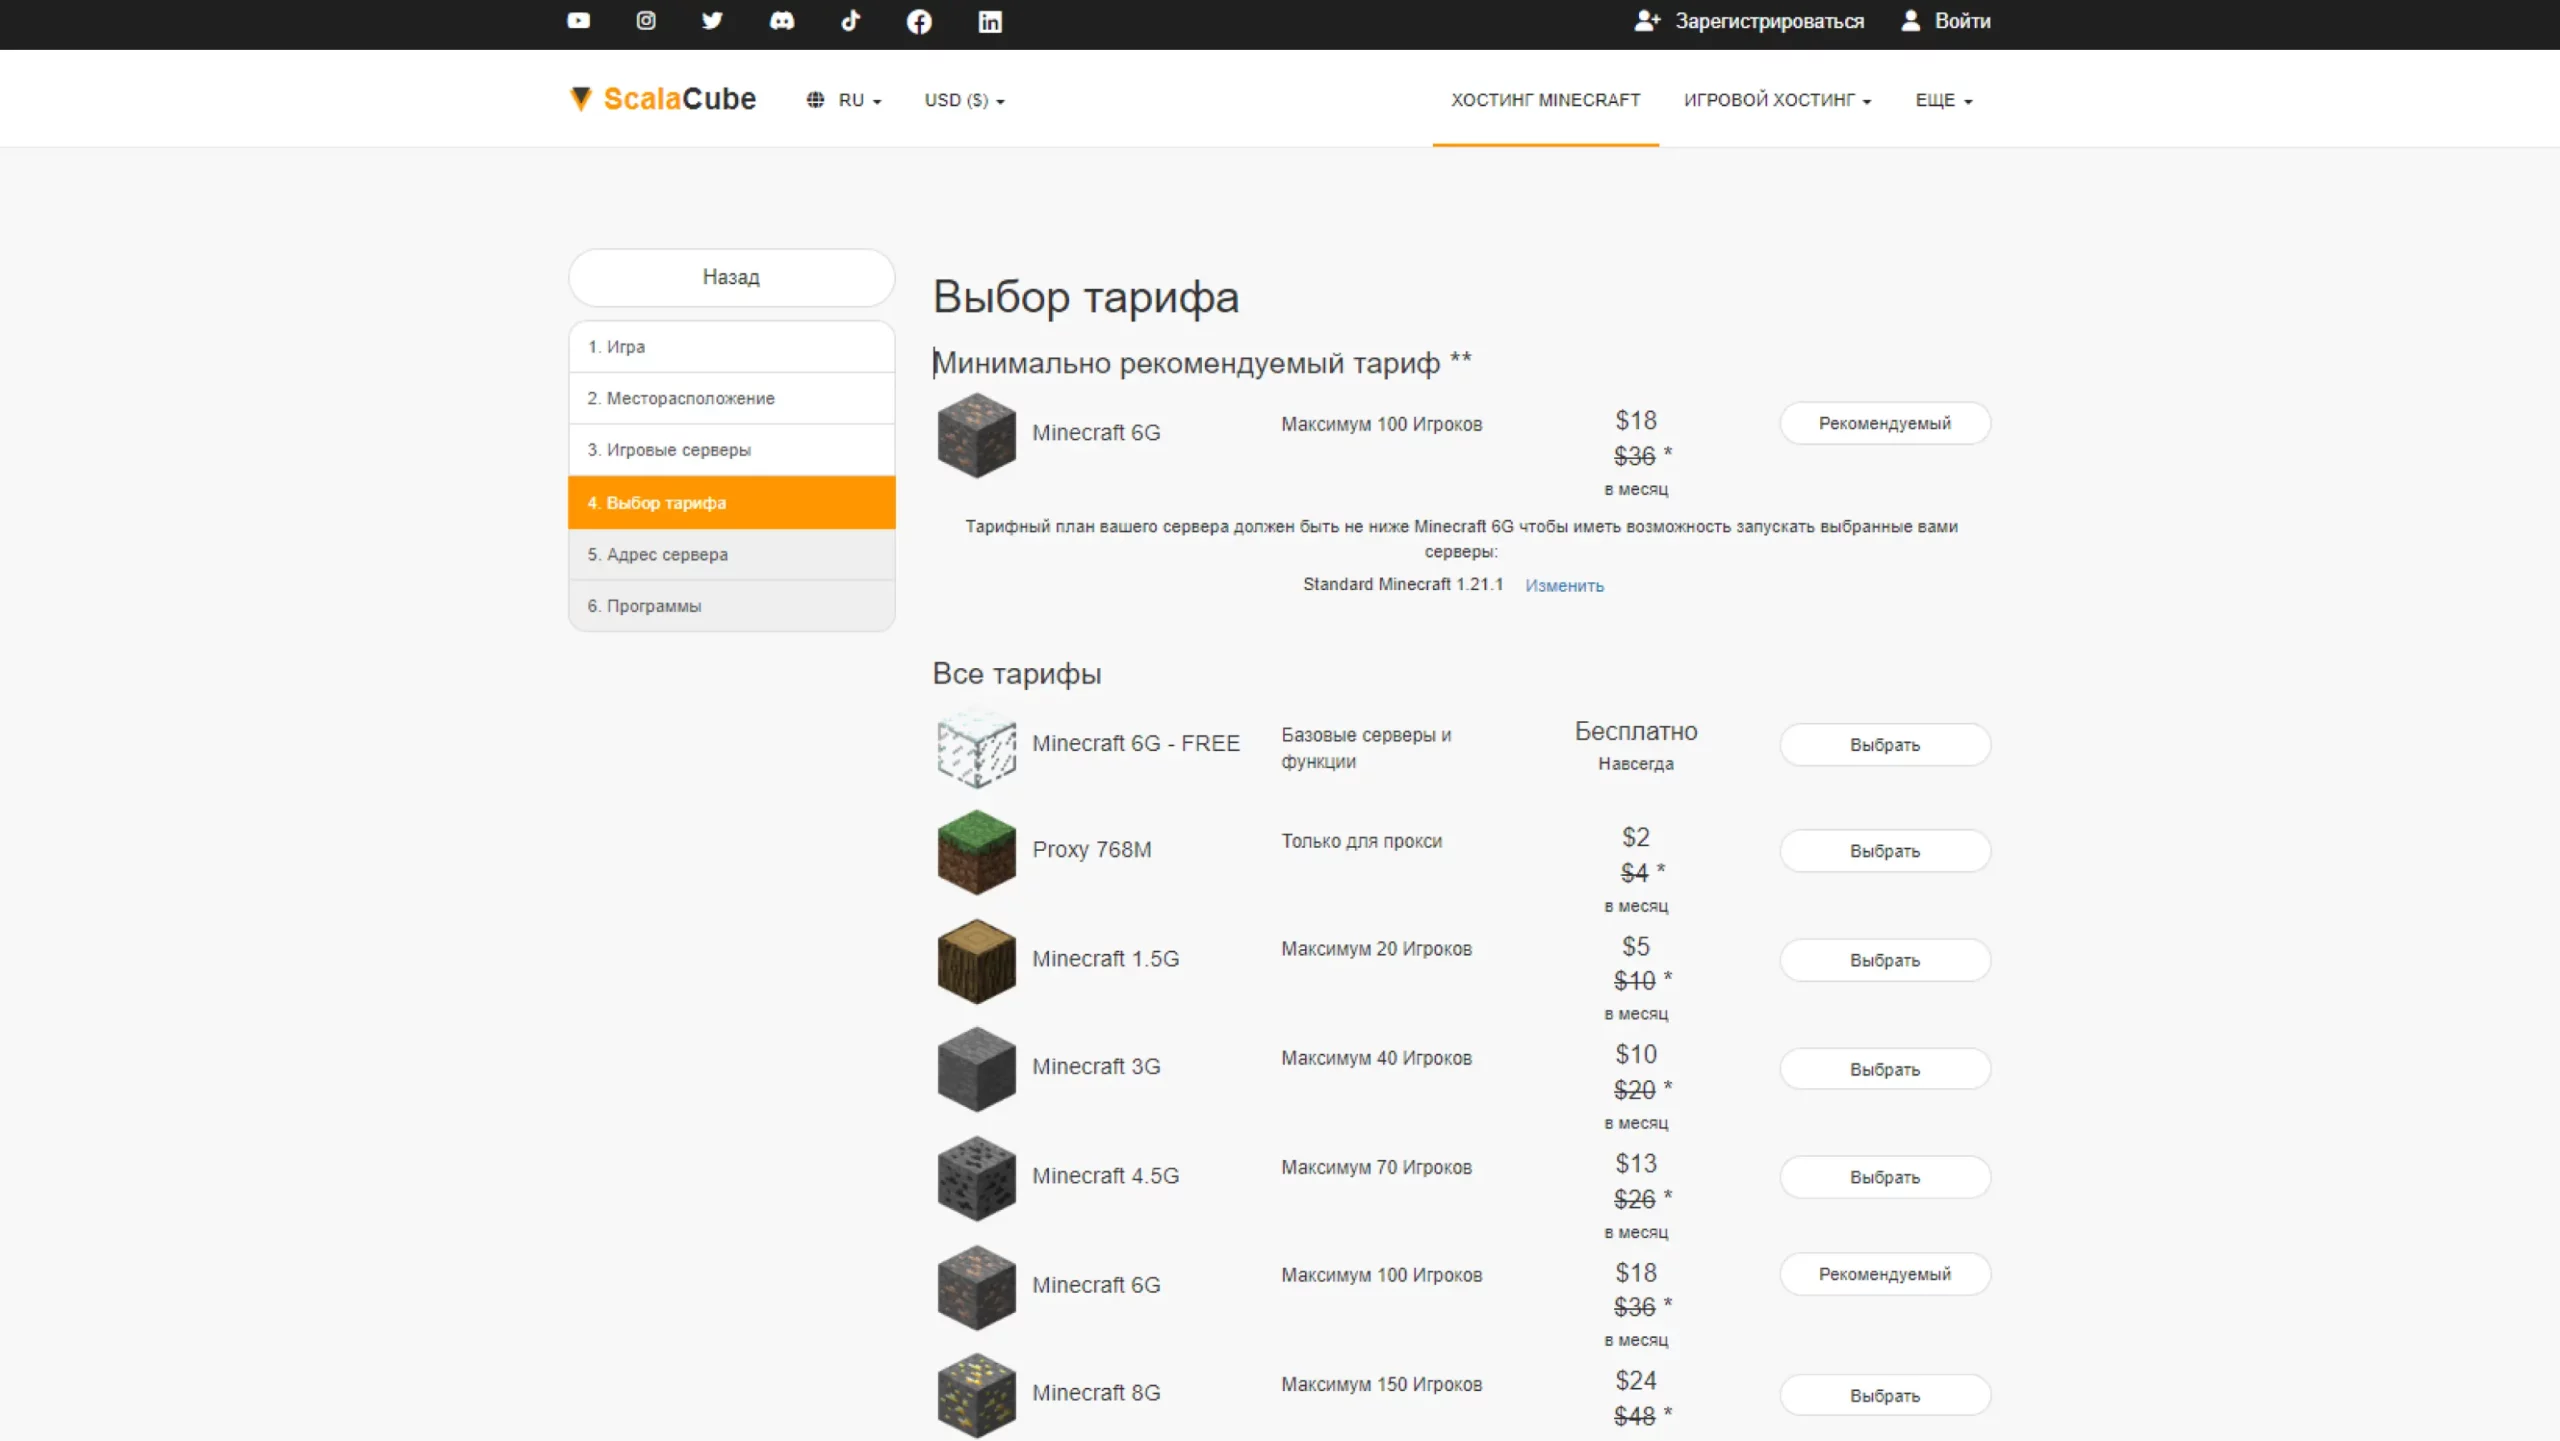Image resolution: width=2560 pixels, height=1441 pixels.
Task: Choose the Minecraft 6G - FREE plan
Action: click(1884, 745)
